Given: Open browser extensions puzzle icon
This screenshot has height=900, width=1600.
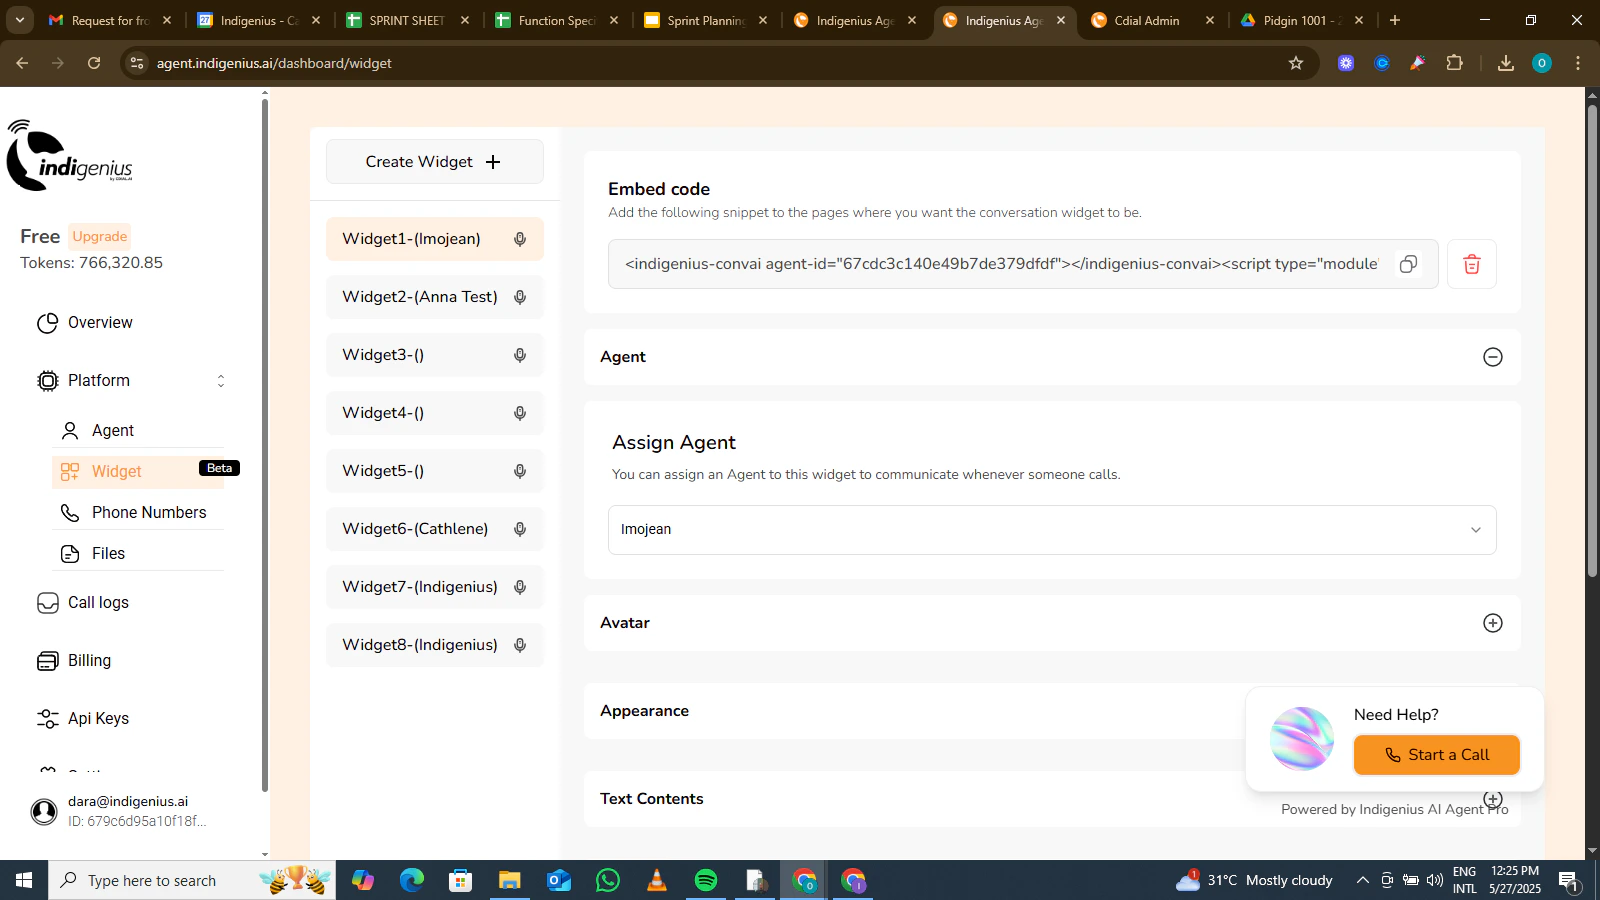Looking at the screenshot, I should pos(1454,63).
